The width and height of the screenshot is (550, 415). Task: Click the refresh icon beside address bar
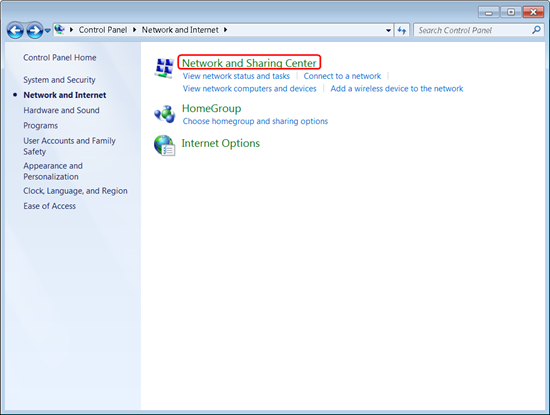pyautogui.click(x=402, y=31)
